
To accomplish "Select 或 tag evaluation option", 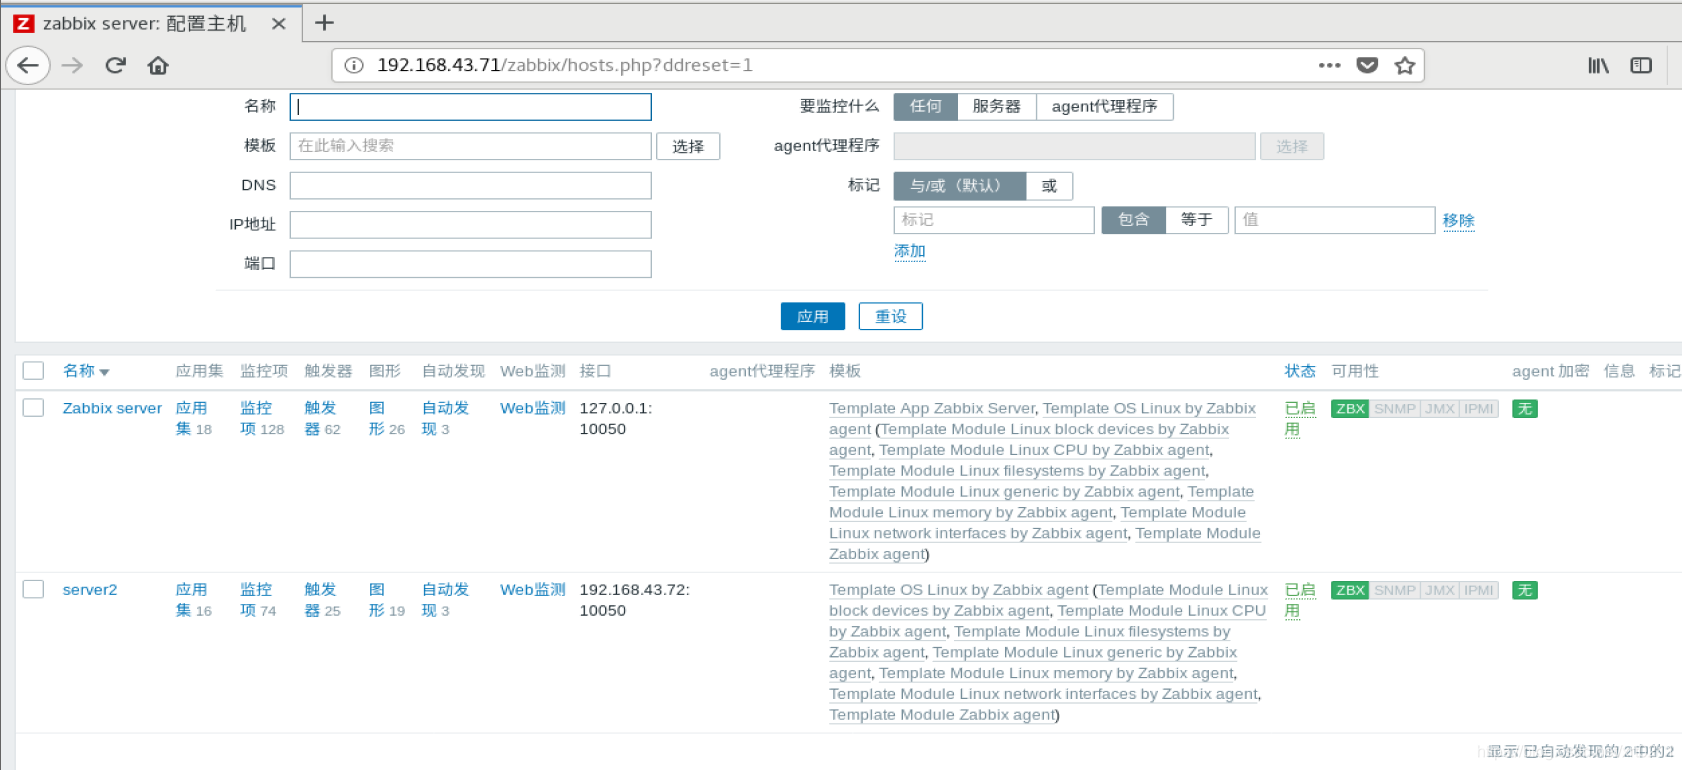I will (1049, 186).
